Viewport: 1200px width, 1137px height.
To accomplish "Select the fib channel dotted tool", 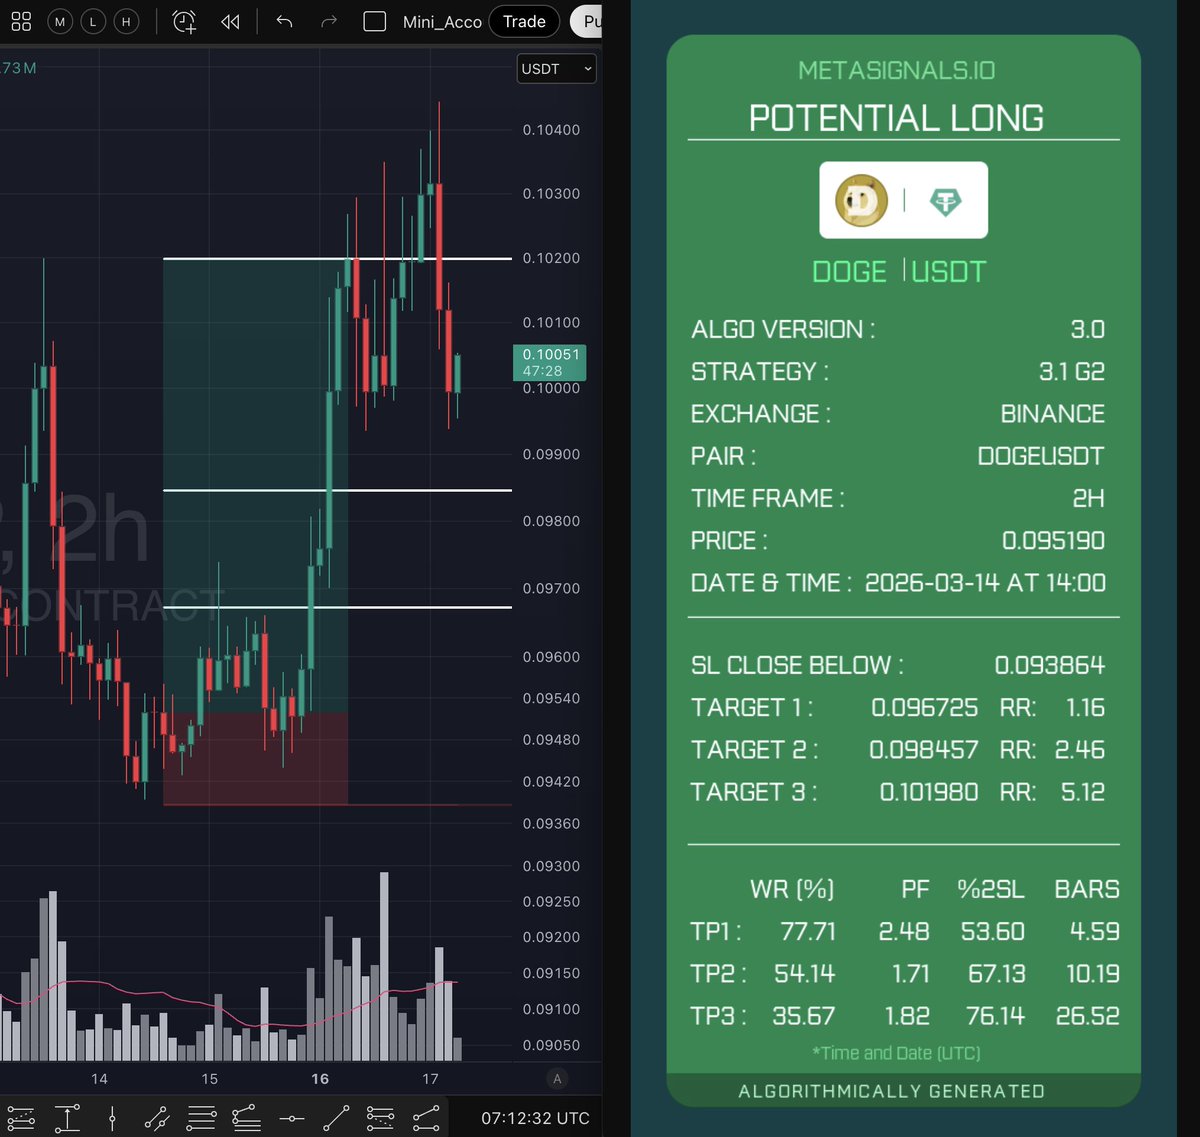I will (x=380, y=1116).
